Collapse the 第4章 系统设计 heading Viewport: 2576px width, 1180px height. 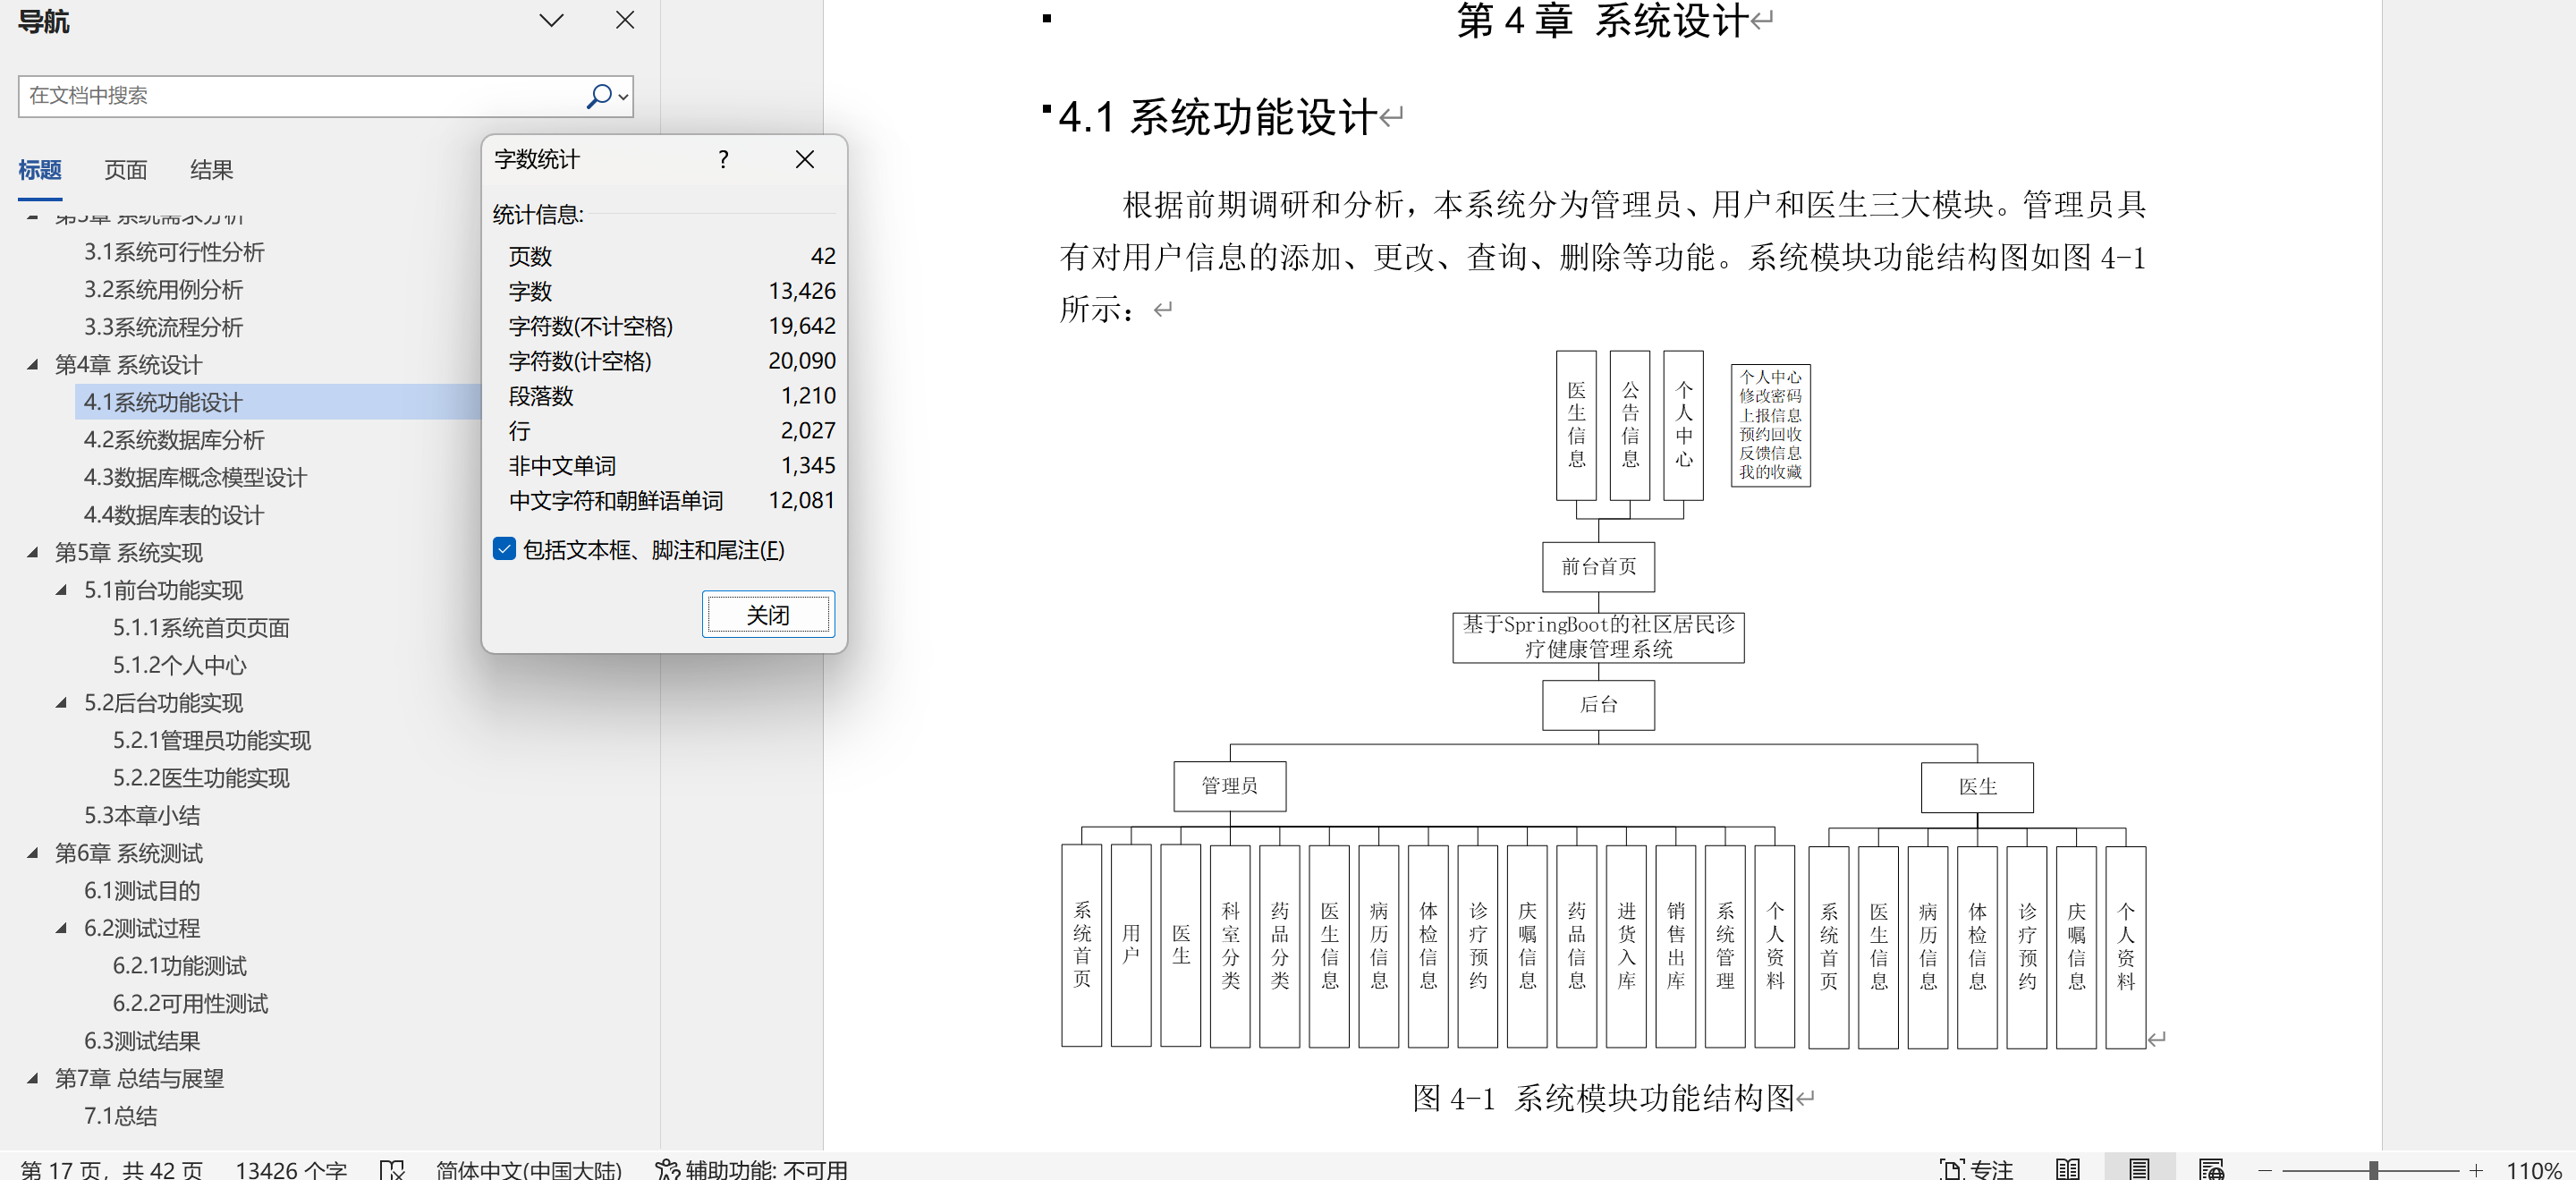pyautogui.click(x=33, y=365)
